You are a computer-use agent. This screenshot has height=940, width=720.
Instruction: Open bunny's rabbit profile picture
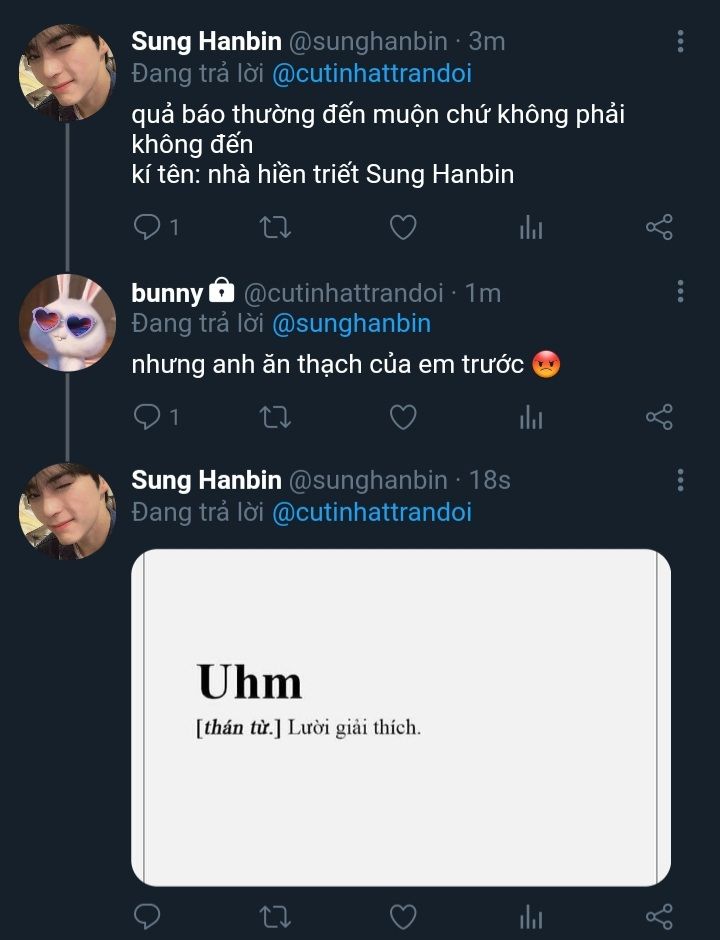point(67,322)
